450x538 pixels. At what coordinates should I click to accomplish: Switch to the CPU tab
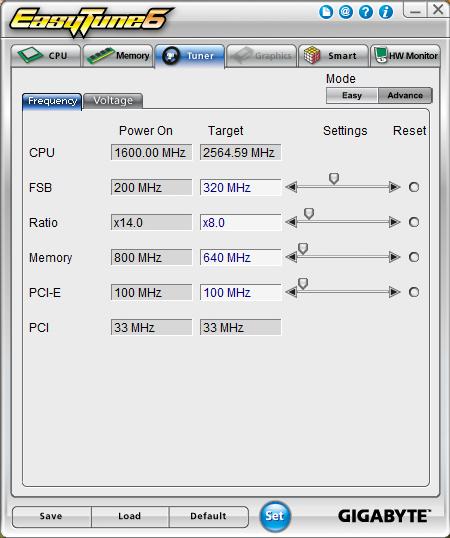pyautogui.click(x=46, y=56)
